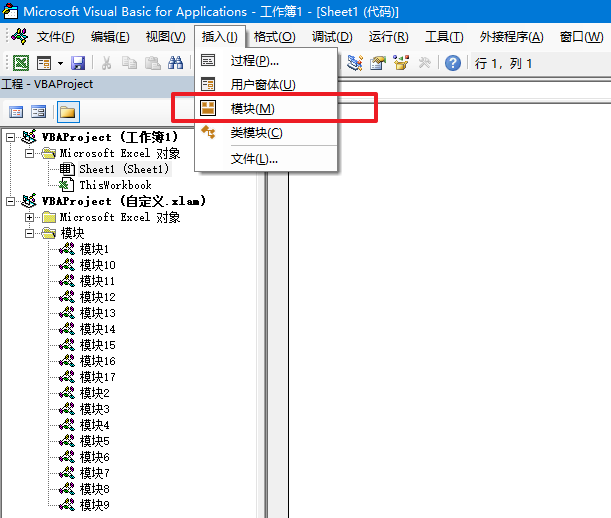Click the Cut scissors icon
This screenshot has height=518, width=611.
click(106, 63)
